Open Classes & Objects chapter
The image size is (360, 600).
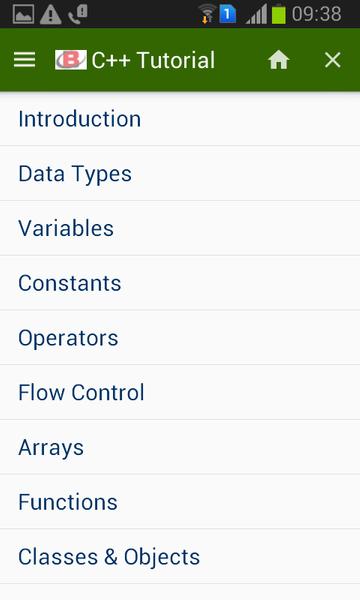(x=180, y=557)
